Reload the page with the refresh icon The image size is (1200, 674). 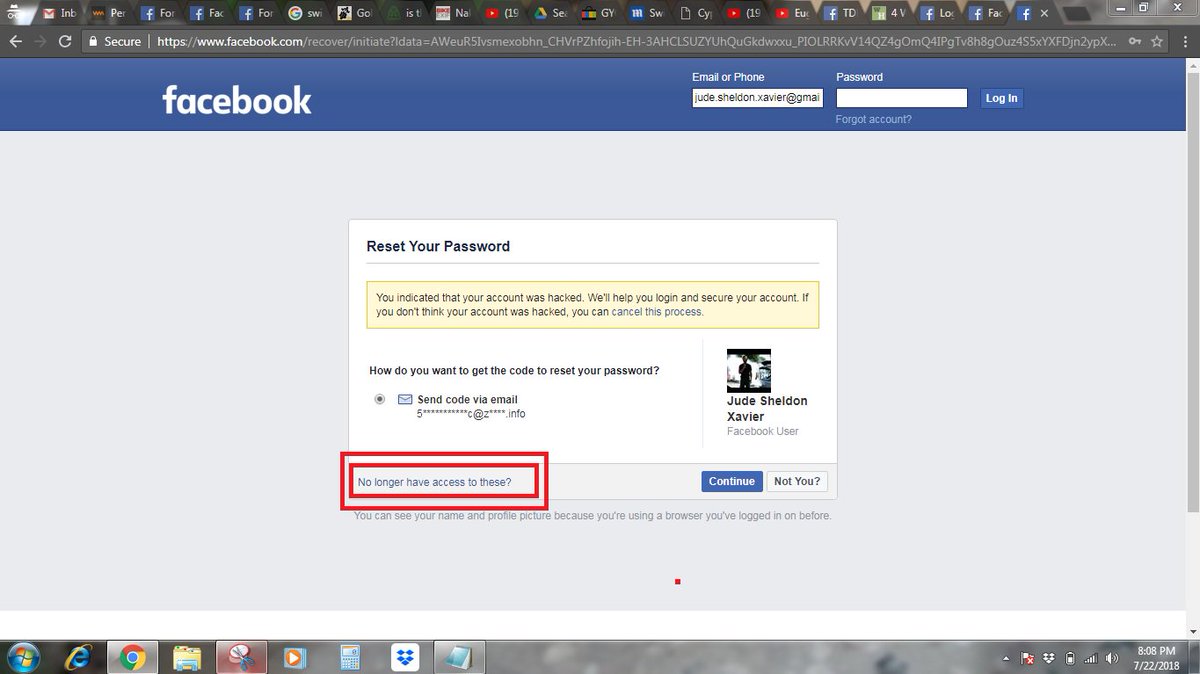coord(65,42)
